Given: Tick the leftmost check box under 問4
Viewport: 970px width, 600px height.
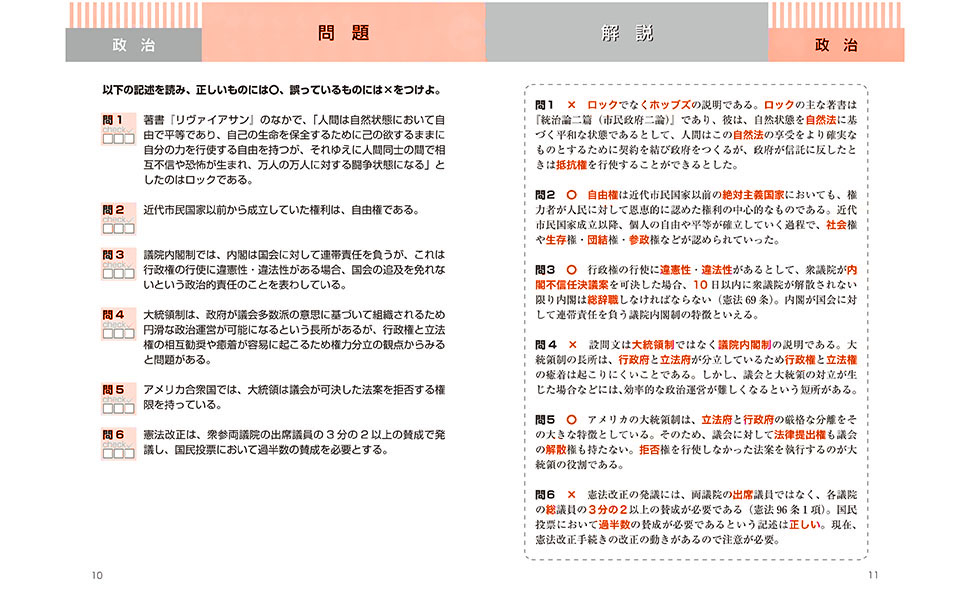Looking at the screenshot, I should pyautogui.click(x=108, y=333).
